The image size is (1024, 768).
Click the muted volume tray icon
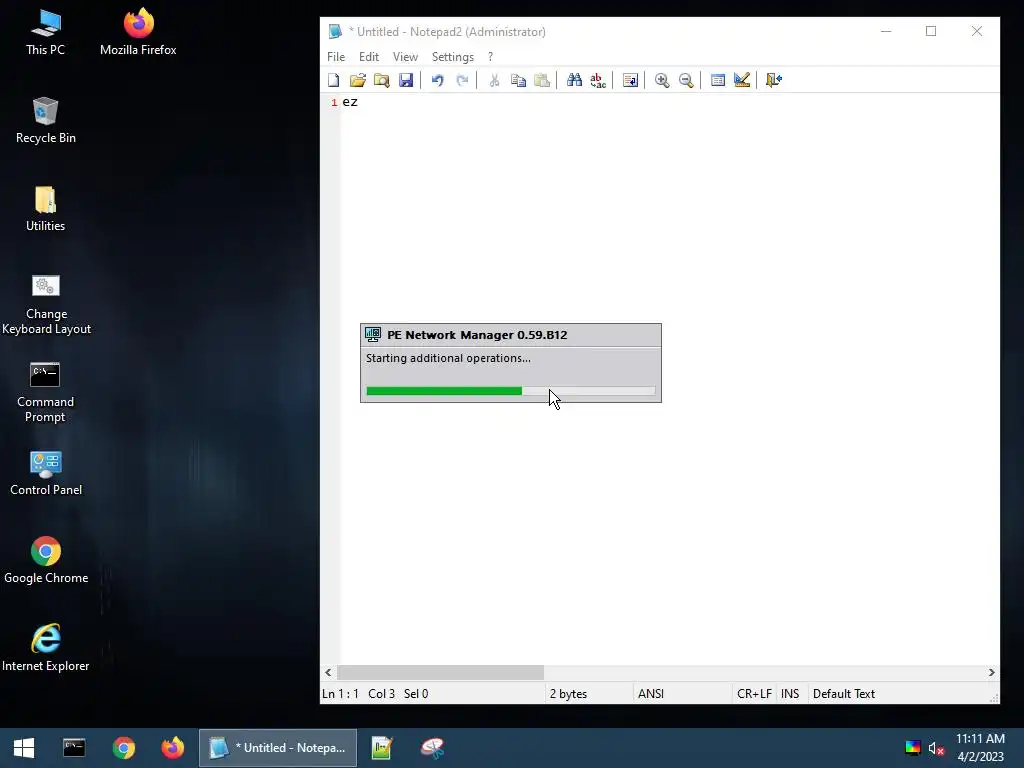[936, 748]
